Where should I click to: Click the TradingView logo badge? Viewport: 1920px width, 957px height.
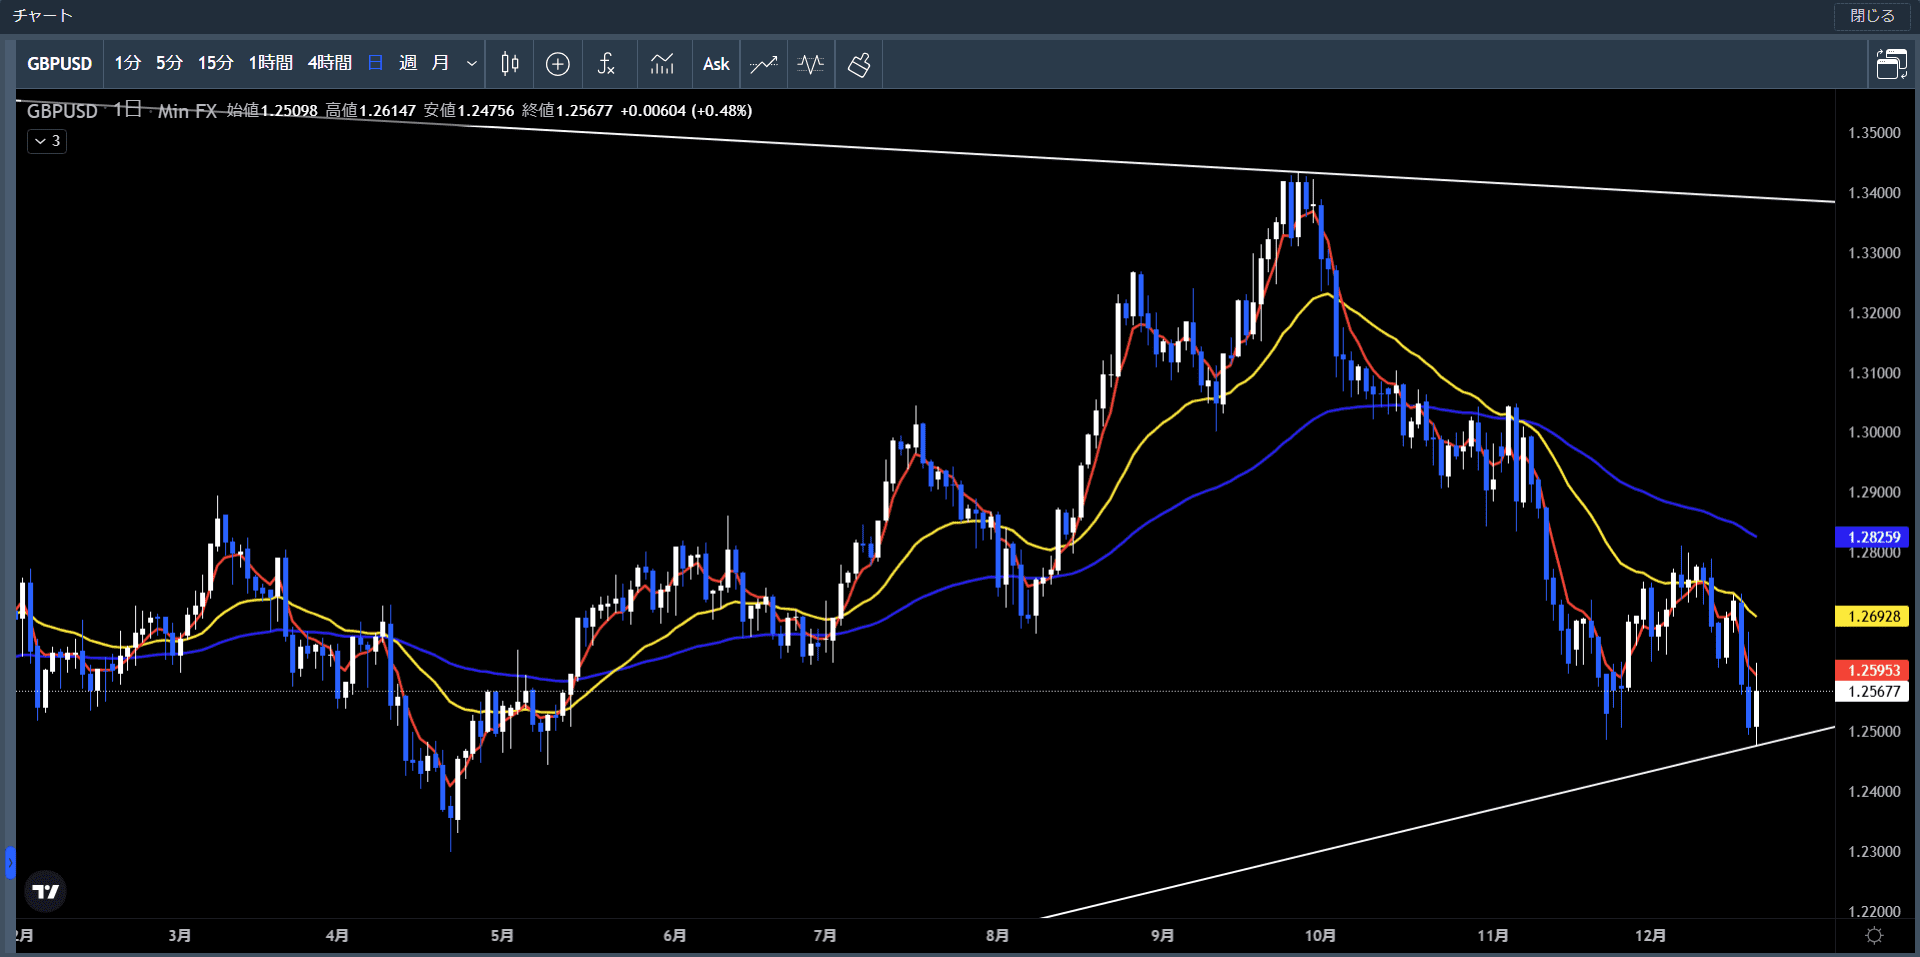(46, 891)
